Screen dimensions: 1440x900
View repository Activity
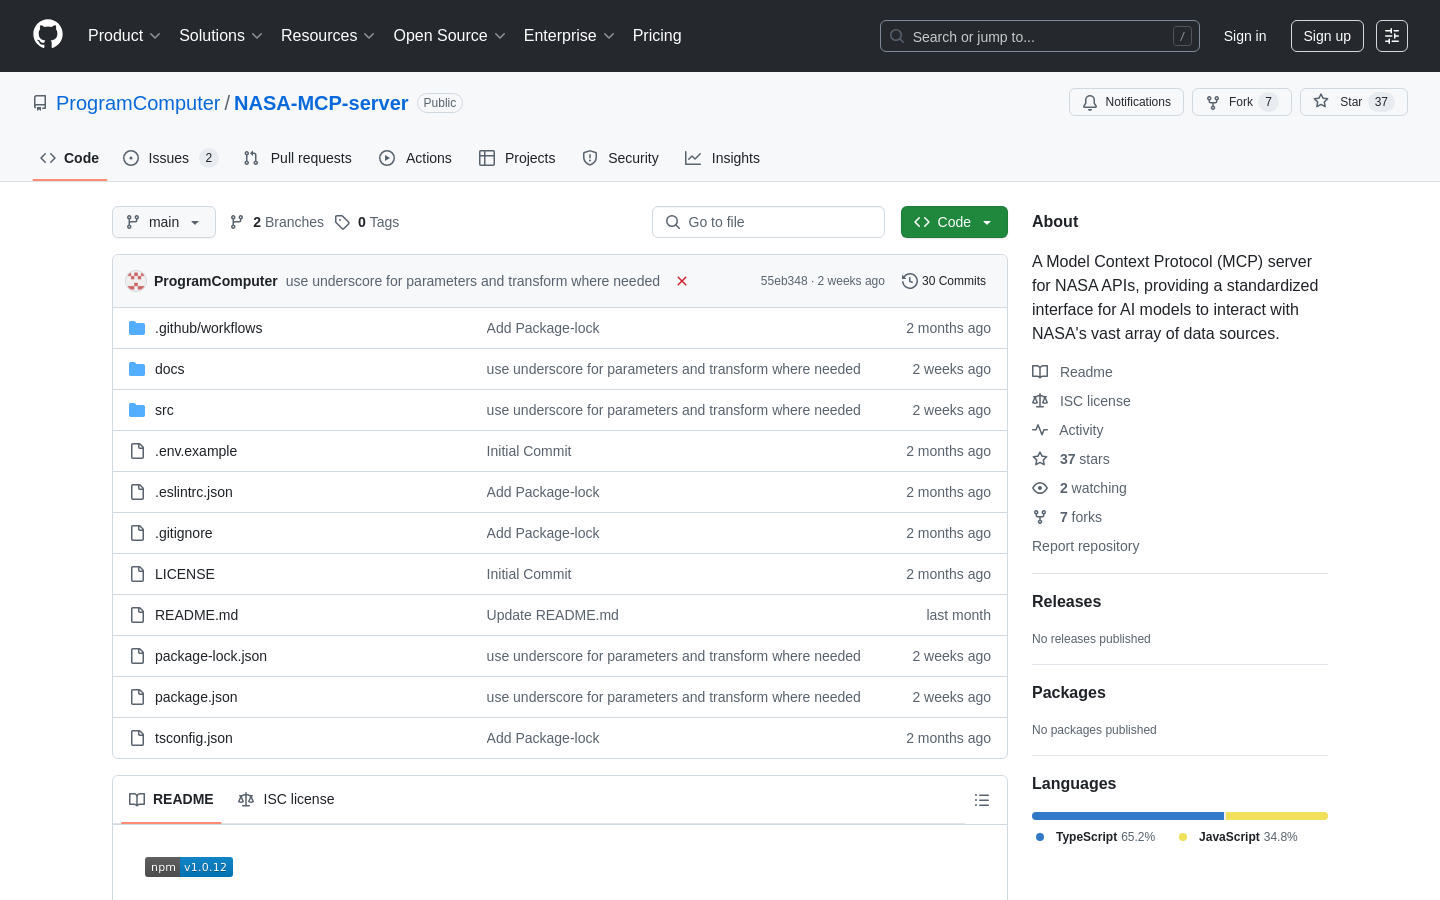coord(1068,430)
